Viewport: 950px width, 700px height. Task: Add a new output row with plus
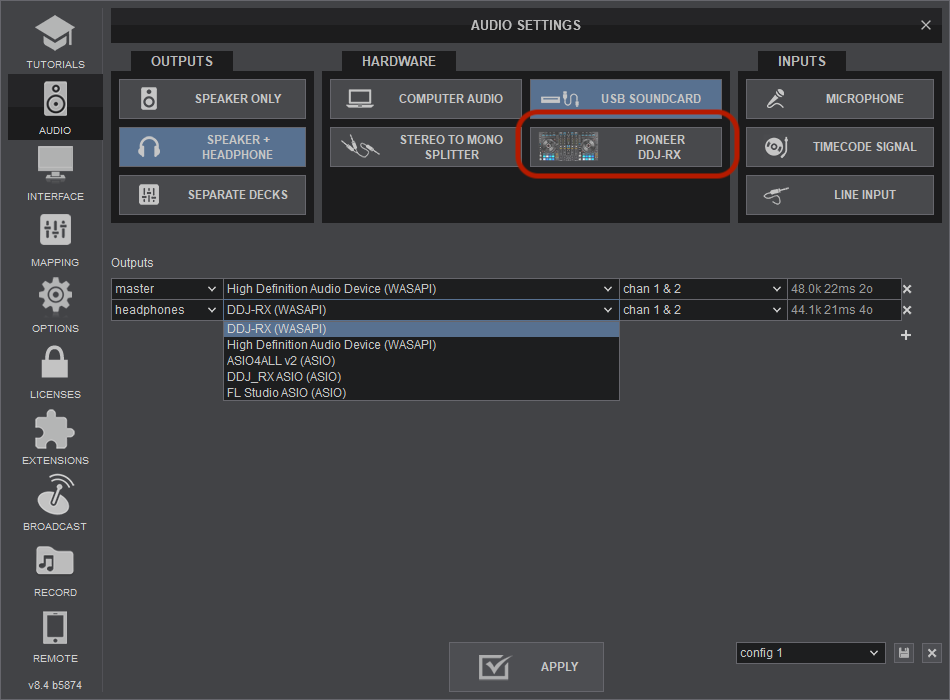point(906,335)
